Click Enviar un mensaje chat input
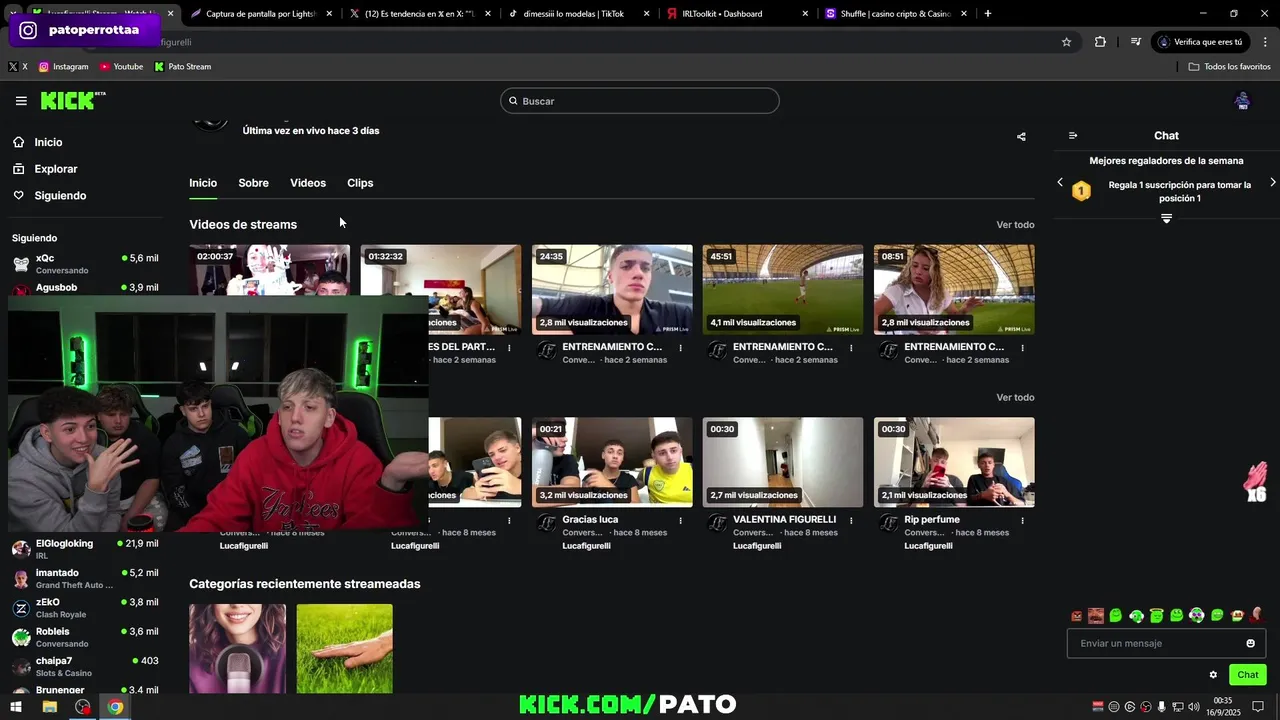 1166,643
